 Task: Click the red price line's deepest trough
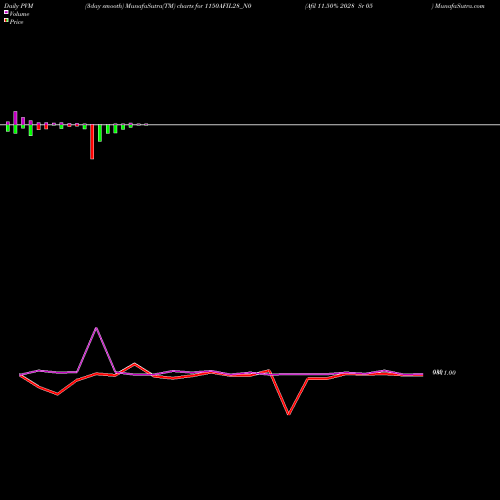click(x=289, y=414)
